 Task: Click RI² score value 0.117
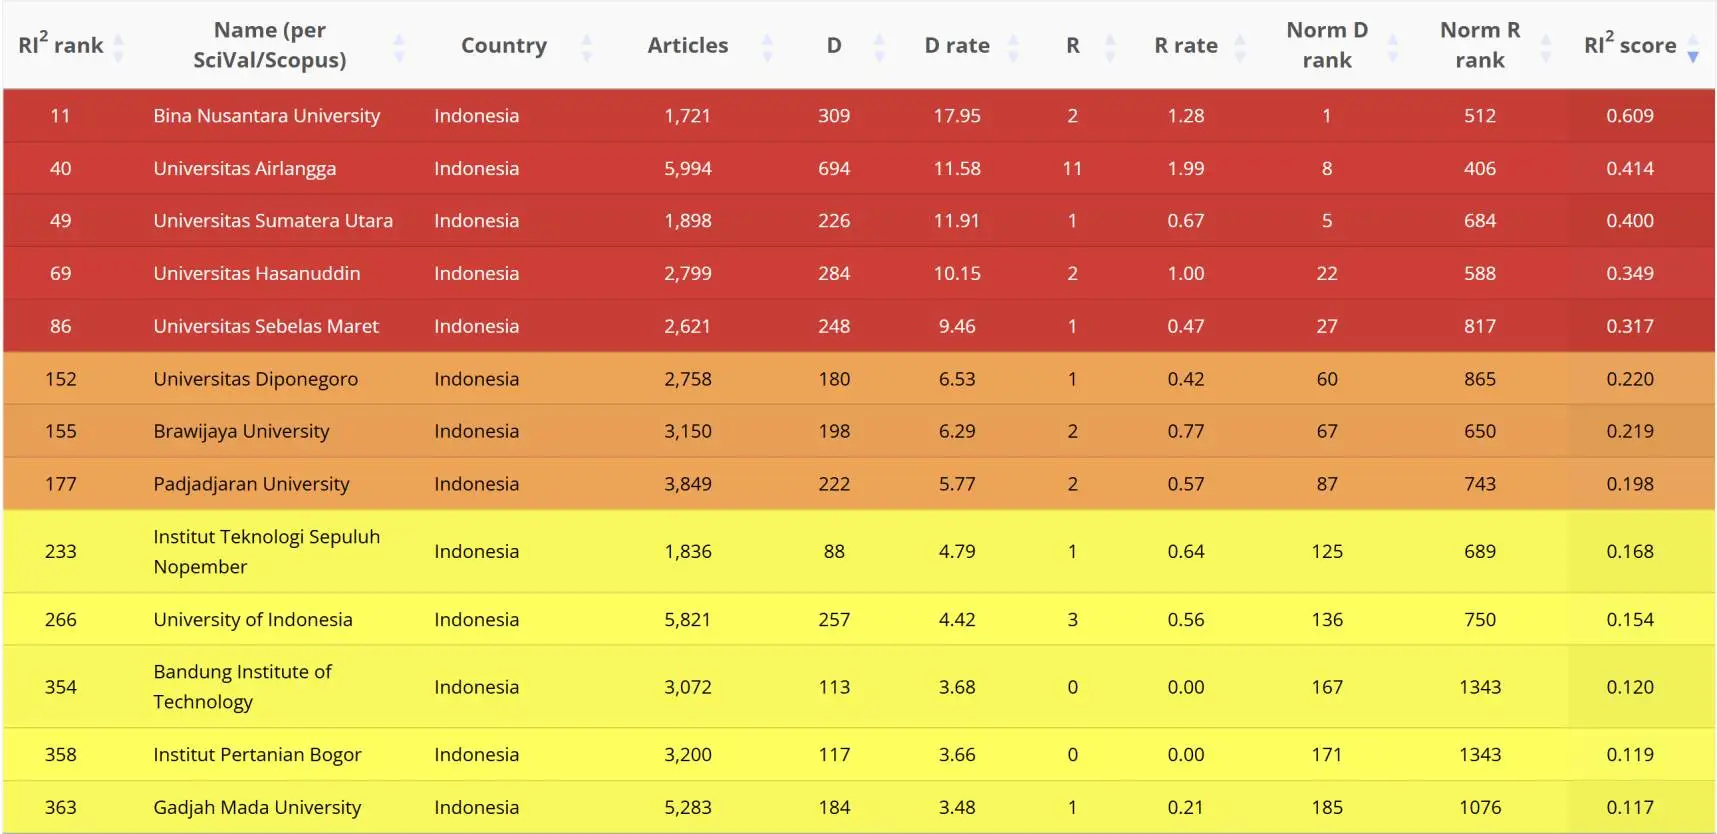tap(1630, 808)
